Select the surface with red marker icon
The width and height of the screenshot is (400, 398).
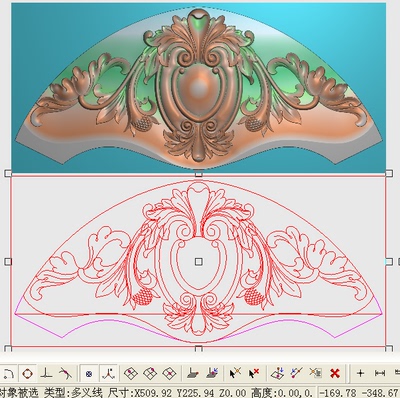192,373
